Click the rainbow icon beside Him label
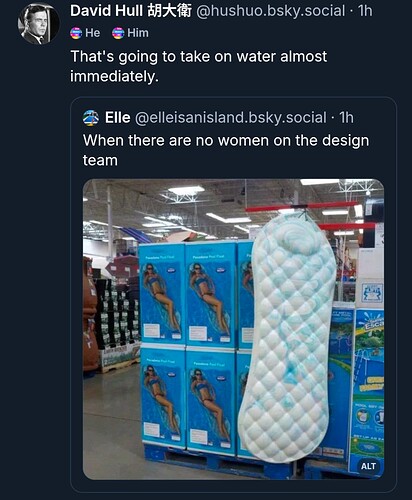This screenshot has height=500, width=412. coord(118,33)
